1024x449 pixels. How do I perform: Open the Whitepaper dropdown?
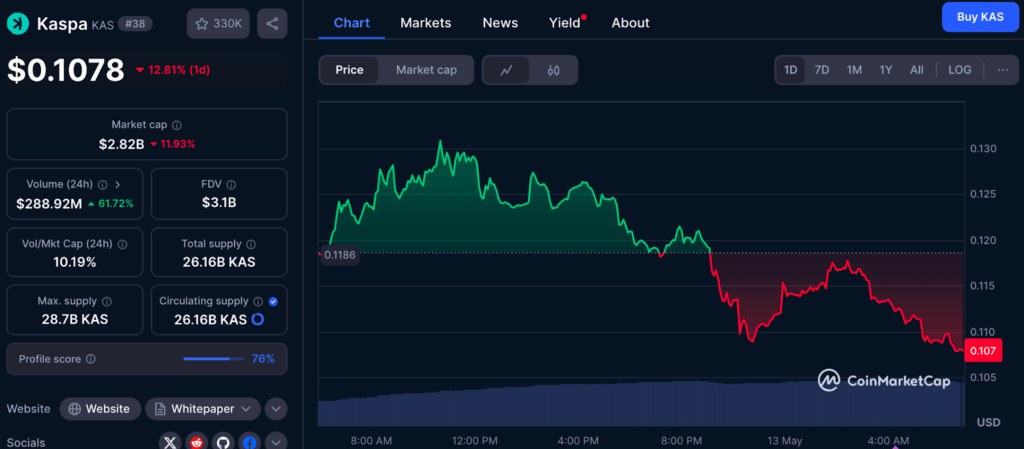(202, 409)
